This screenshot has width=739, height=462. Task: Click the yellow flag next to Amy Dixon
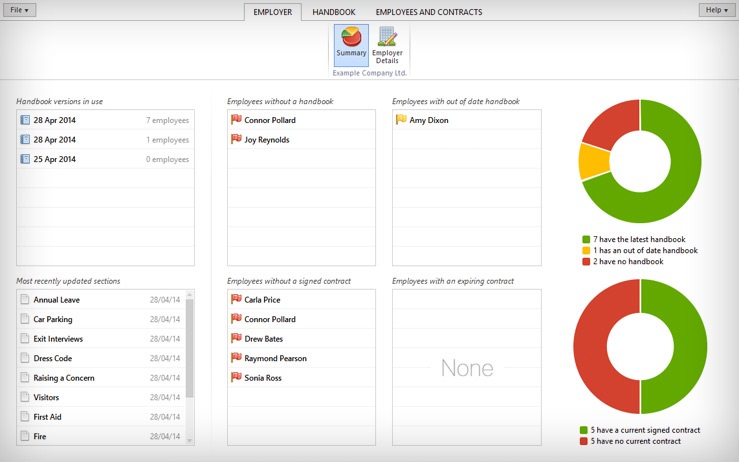pyautogui.click(x=401, y=120)
